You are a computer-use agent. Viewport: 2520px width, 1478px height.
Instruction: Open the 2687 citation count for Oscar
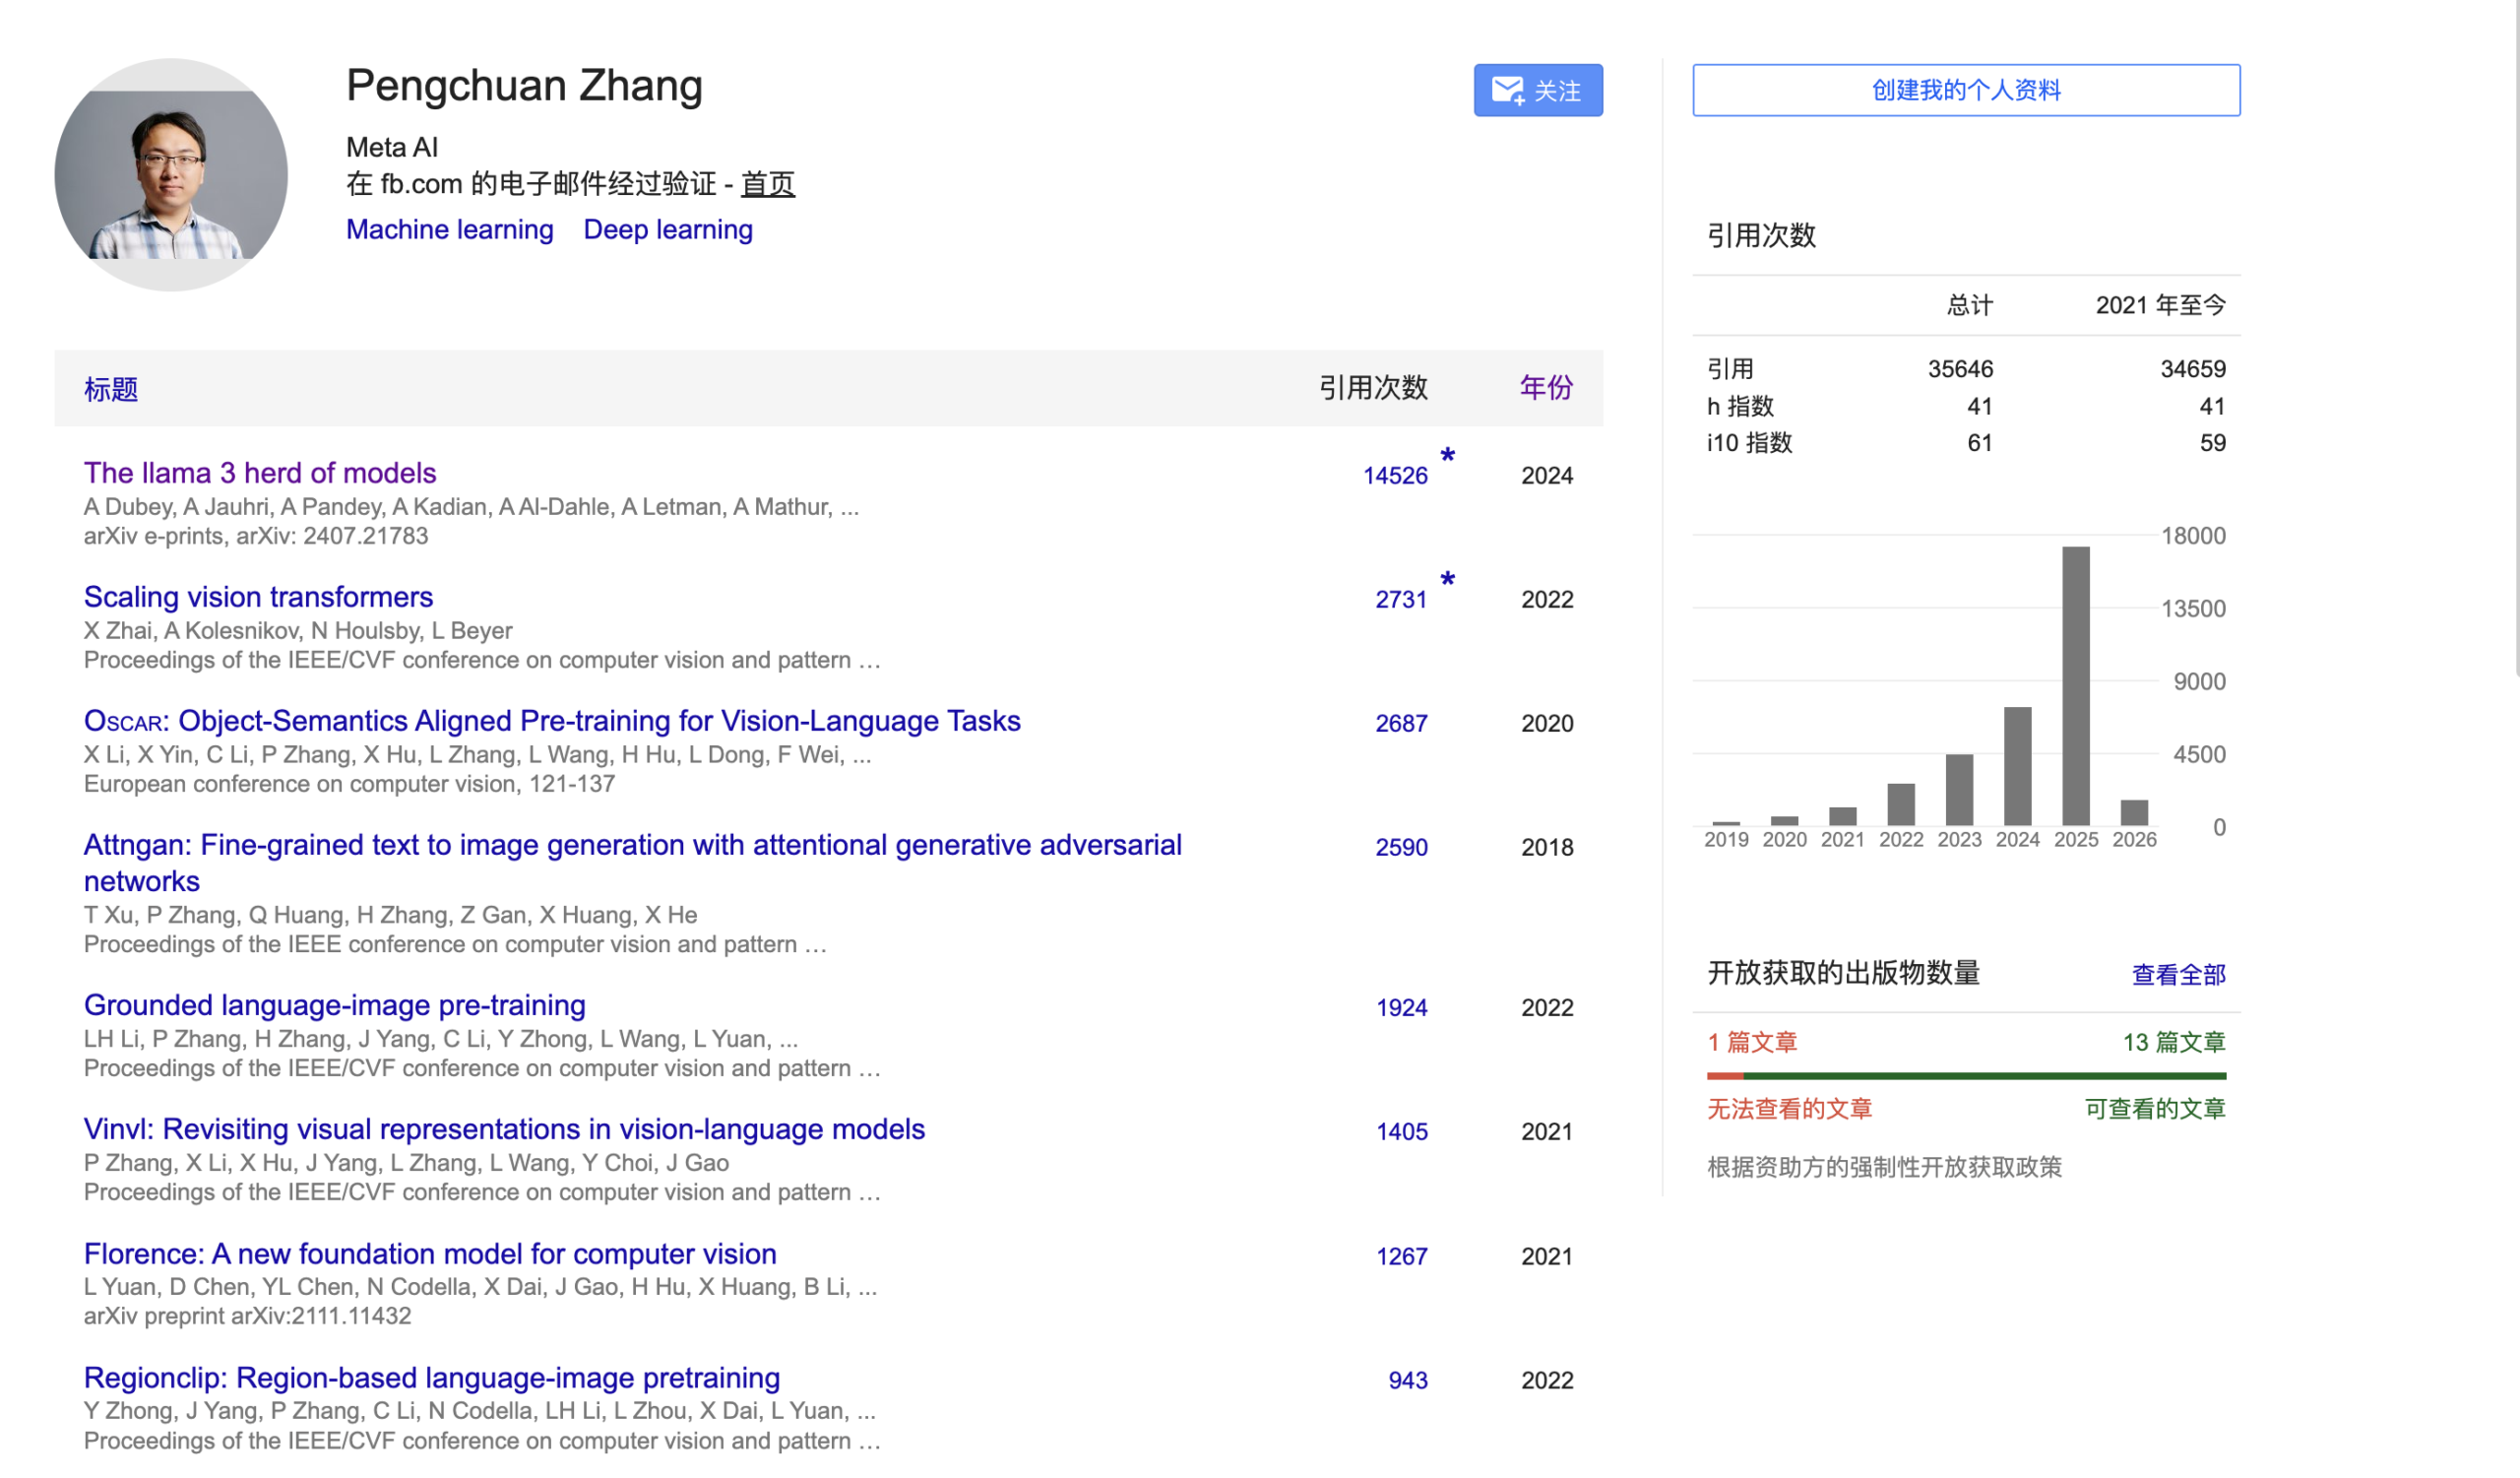point(1400,723)
